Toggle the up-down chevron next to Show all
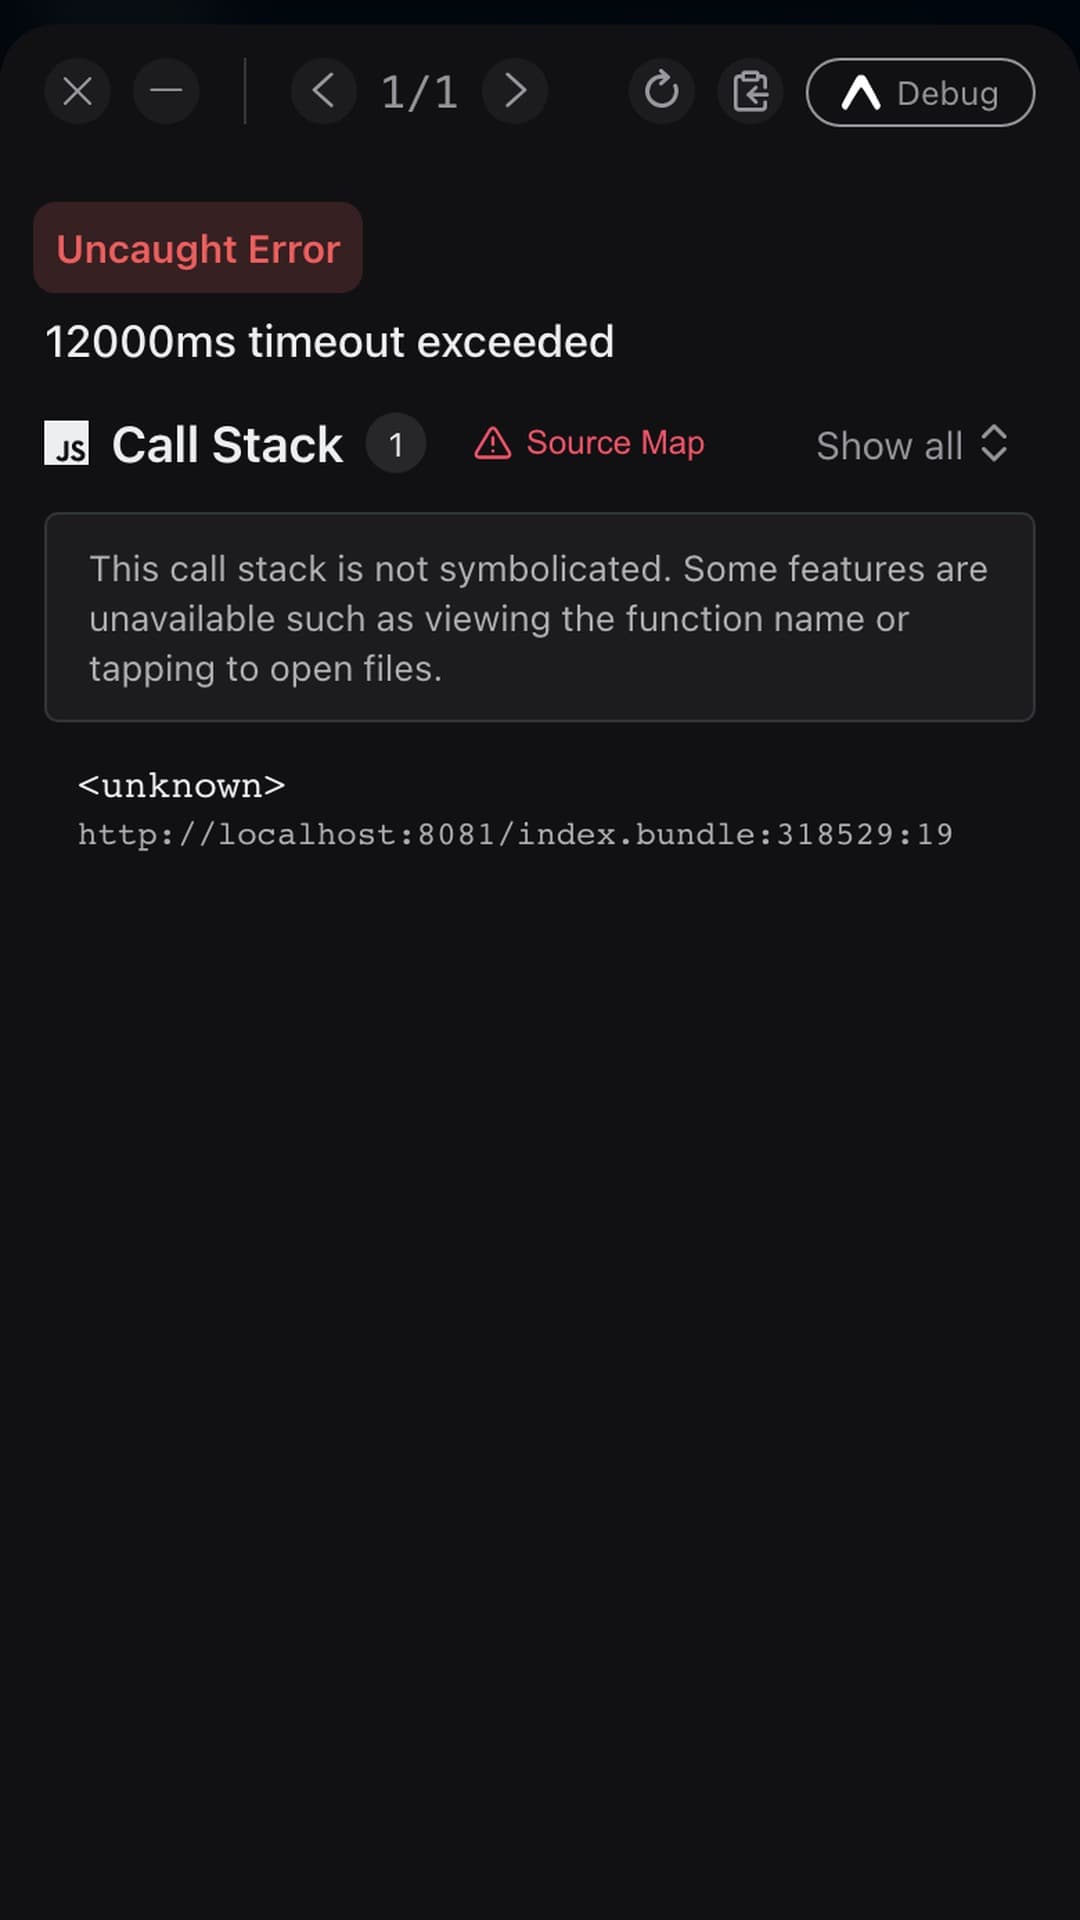The width and height of the screenshot is (1080, 1920). click(x=994, y=443)
